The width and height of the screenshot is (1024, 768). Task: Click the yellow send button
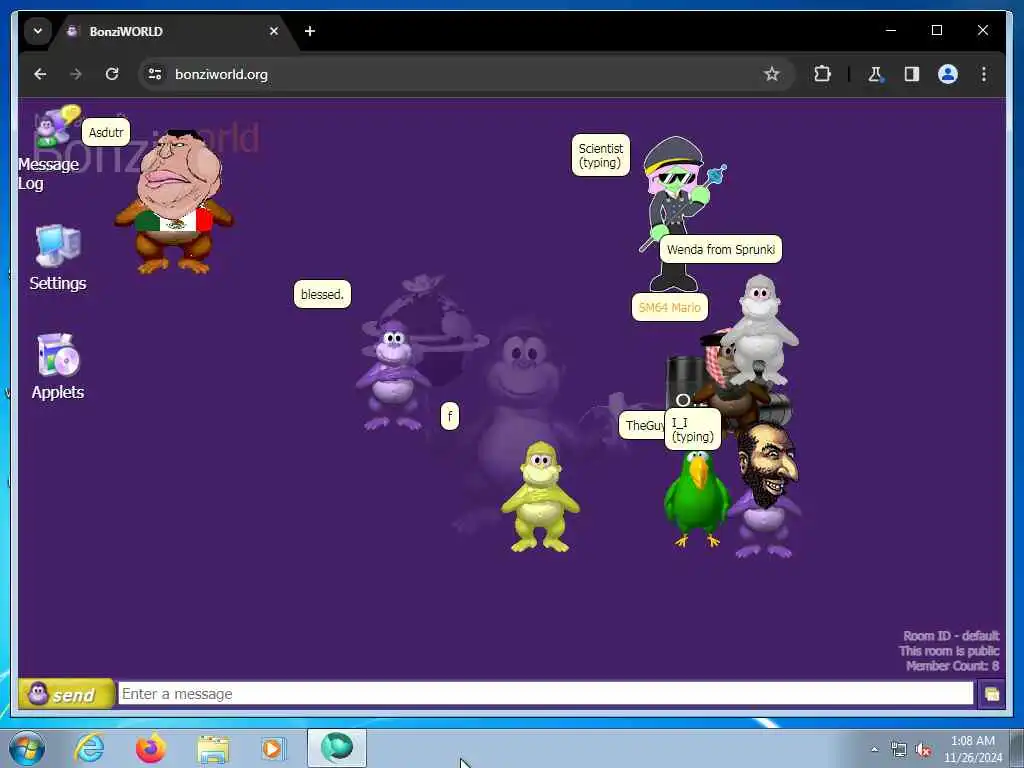click(66, 694)
